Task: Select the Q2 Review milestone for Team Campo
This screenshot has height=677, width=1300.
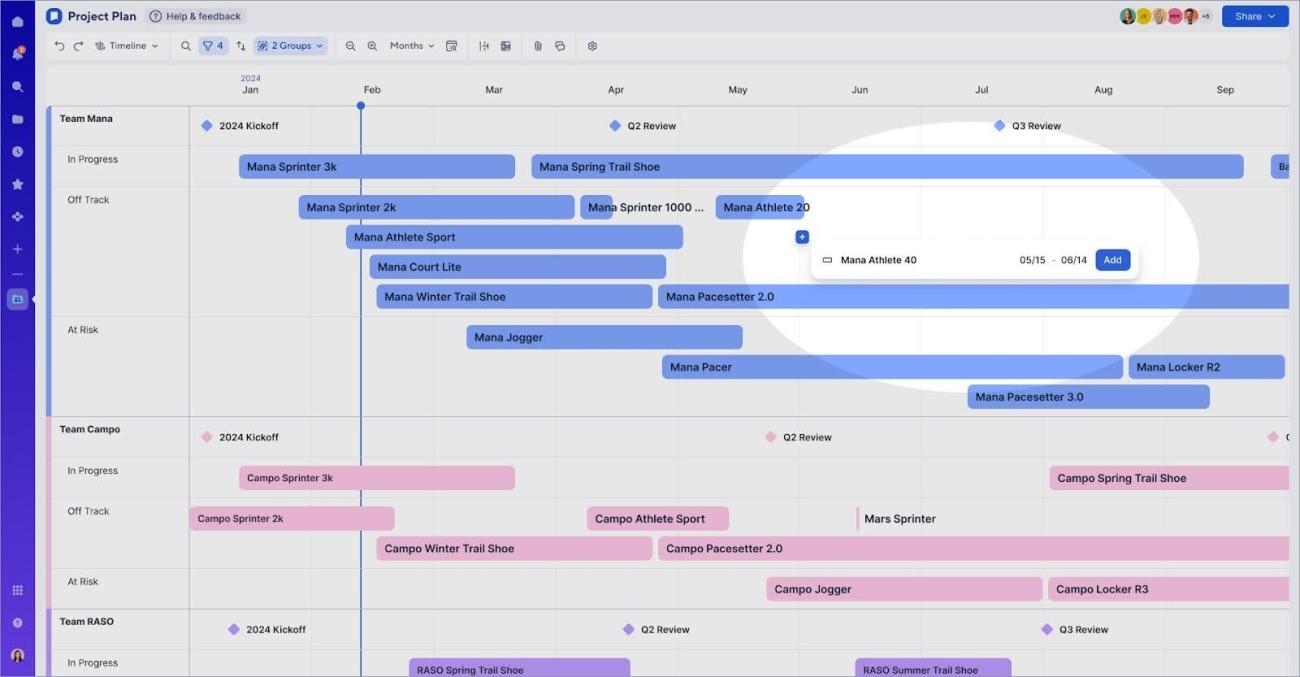Action: point(770,436)
